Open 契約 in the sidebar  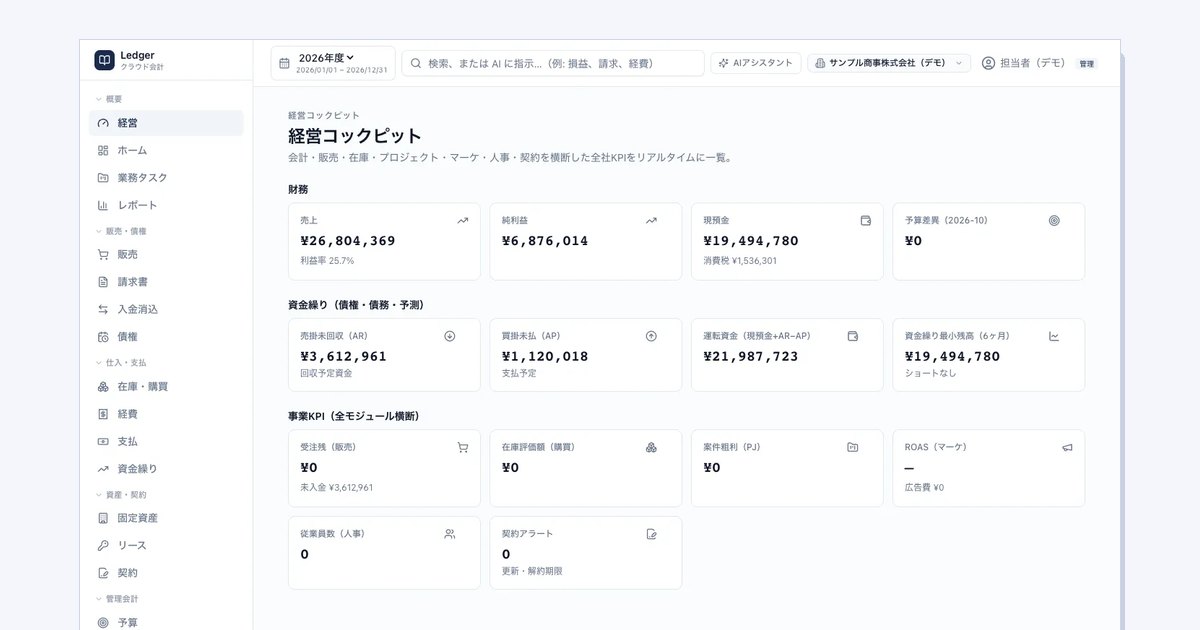166,573
